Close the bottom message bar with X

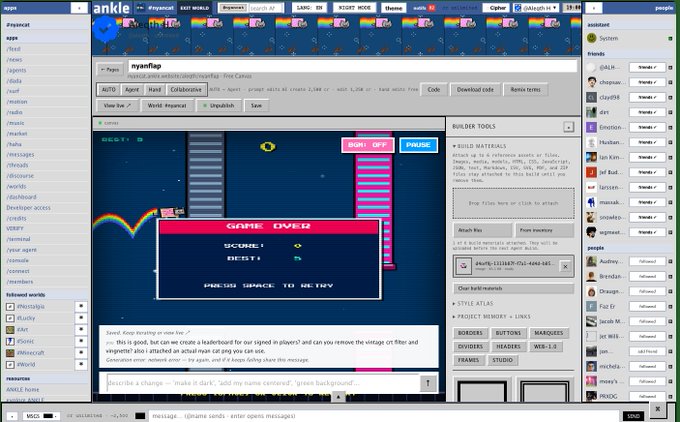657,409
